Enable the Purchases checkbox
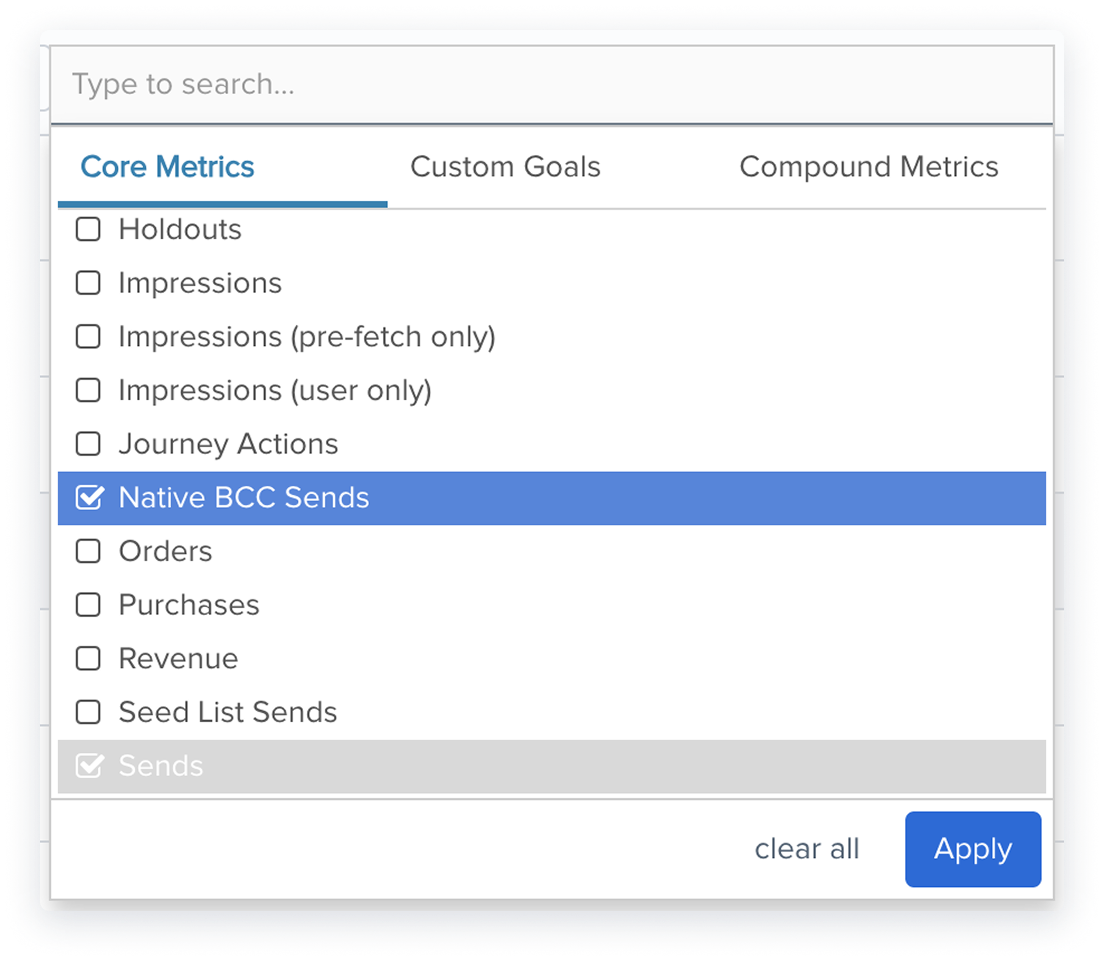 (x=88, y=605)
